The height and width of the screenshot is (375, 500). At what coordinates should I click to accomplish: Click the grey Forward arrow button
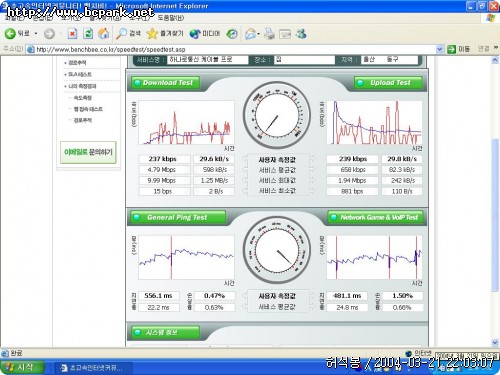point(49,34)
